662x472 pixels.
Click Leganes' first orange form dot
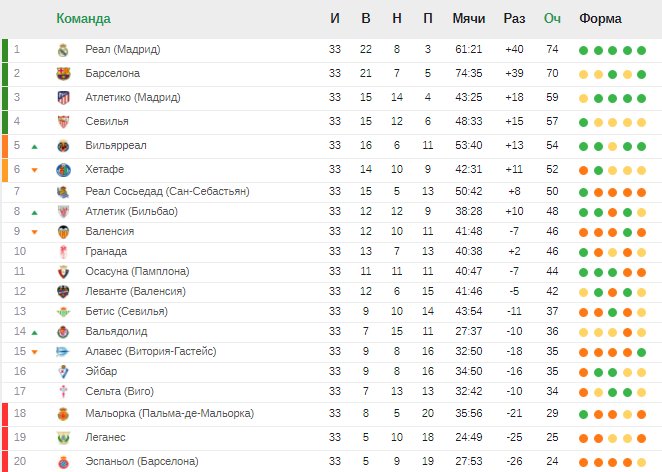click(583, 439)
